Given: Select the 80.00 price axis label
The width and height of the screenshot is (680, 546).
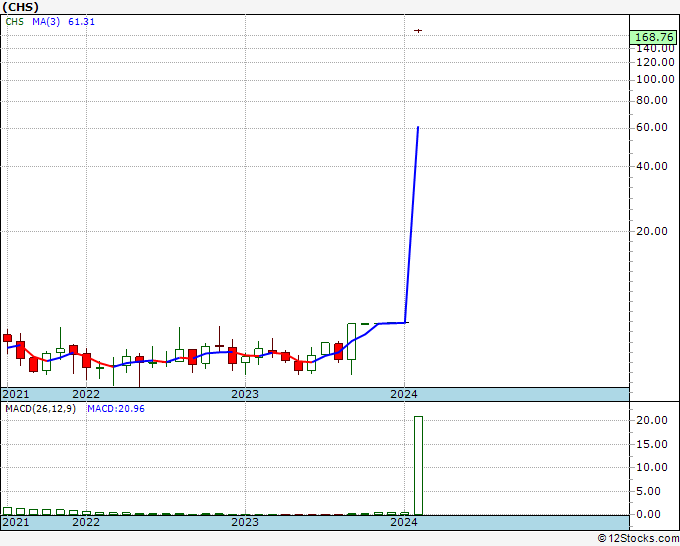Looking at the screenshot, I should tap(652, 100).
